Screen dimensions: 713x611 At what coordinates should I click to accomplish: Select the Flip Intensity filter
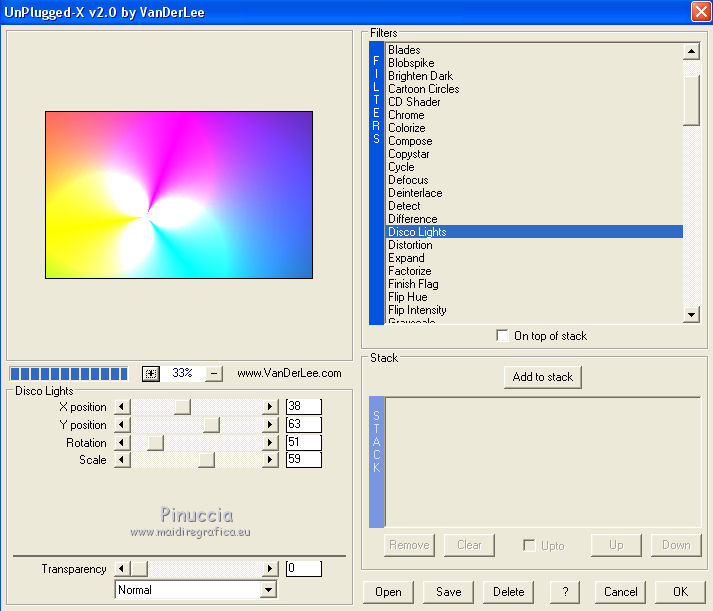[x=534, y=310]
